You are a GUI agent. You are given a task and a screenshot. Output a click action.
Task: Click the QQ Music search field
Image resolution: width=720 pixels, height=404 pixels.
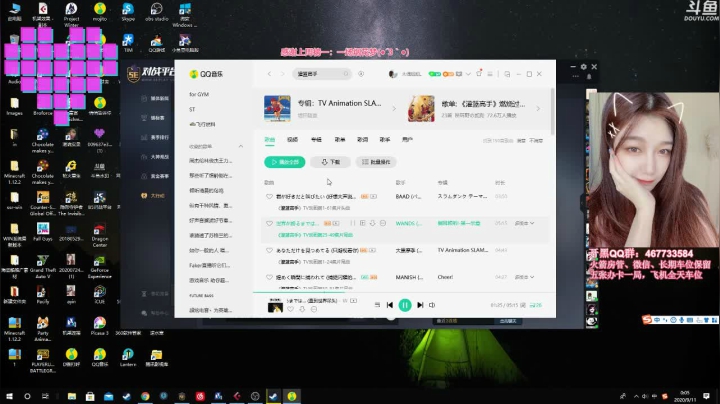[321, 74]
